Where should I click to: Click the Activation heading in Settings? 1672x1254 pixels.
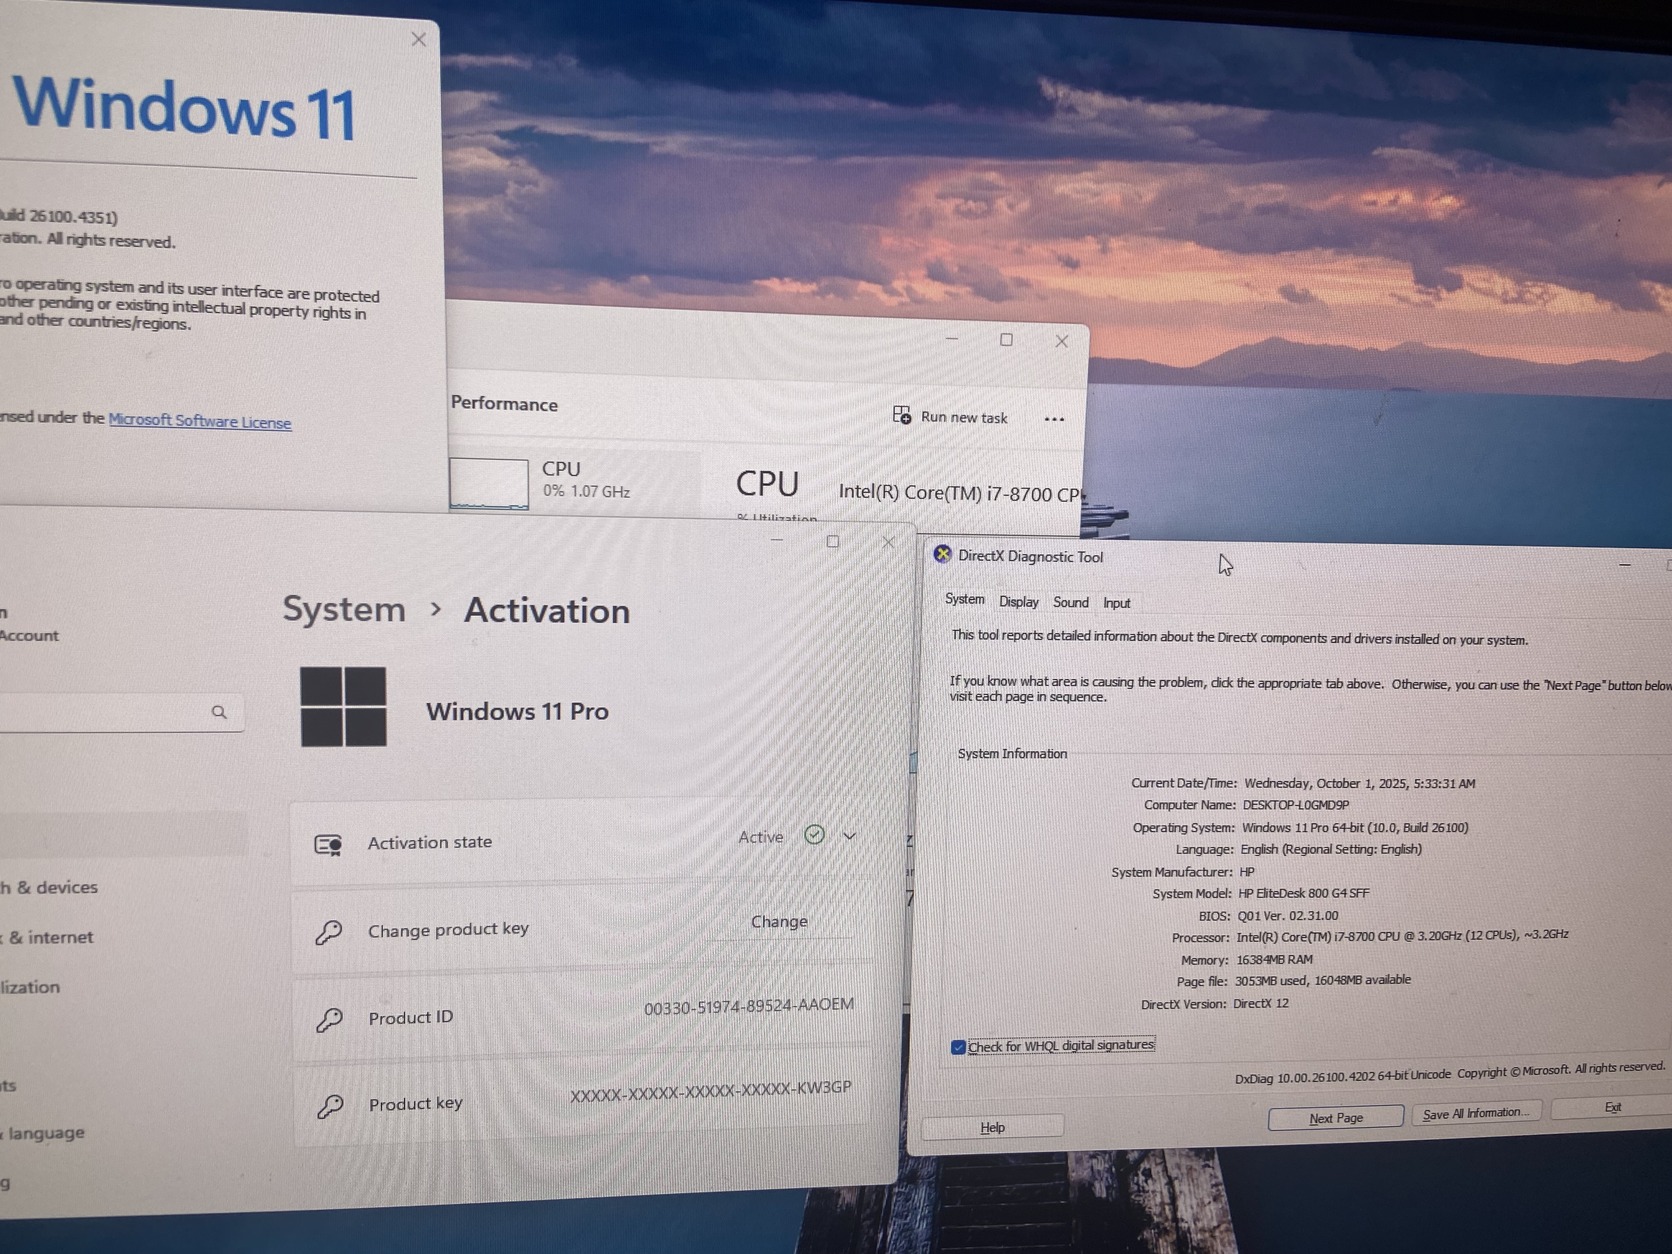coord(547,610)
